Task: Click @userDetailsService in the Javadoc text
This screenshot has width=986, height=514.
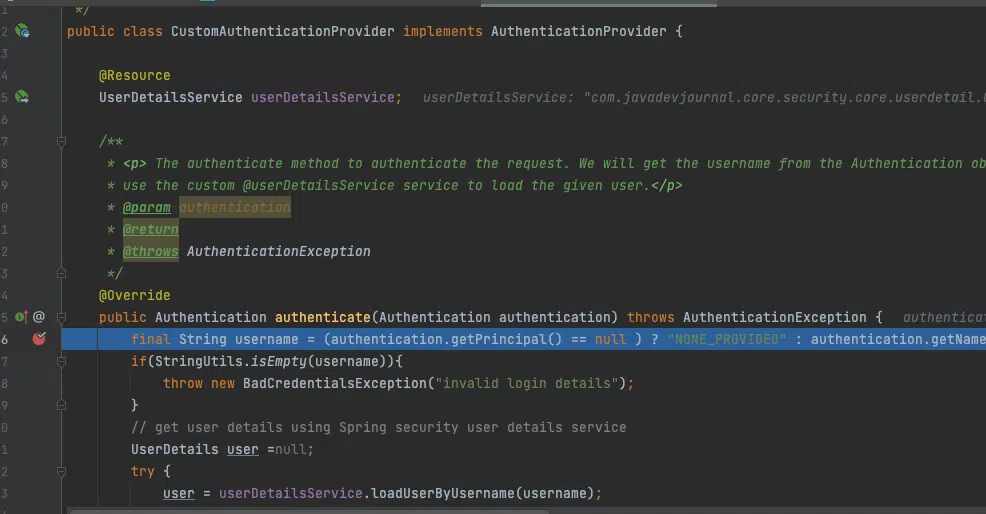Action: click(319, 186)
